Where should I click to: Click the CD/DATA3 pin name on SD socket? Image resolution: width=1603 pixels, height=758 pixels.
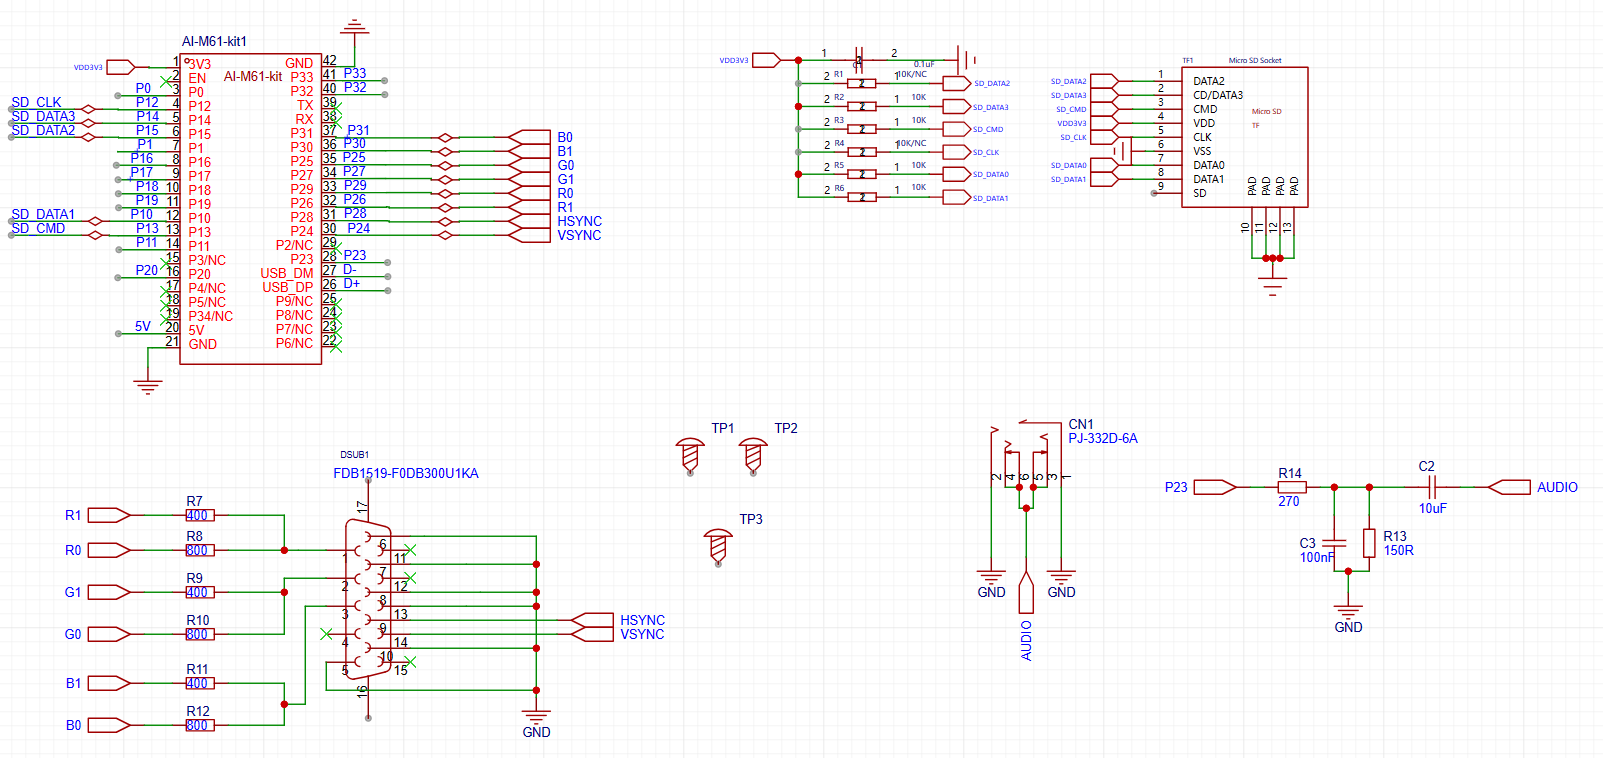click(1218, 95)
